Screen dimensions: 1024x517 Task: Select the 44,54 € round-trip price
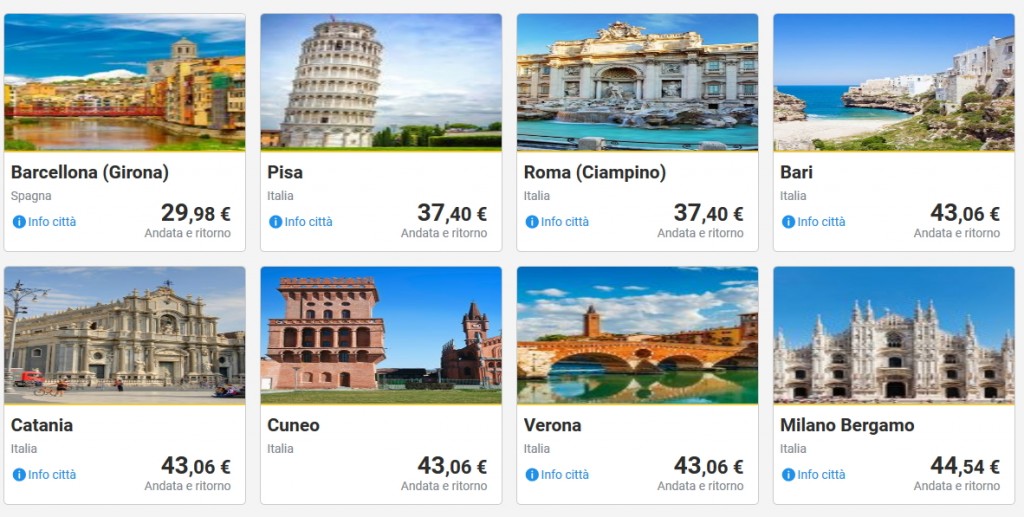point(964,466)
